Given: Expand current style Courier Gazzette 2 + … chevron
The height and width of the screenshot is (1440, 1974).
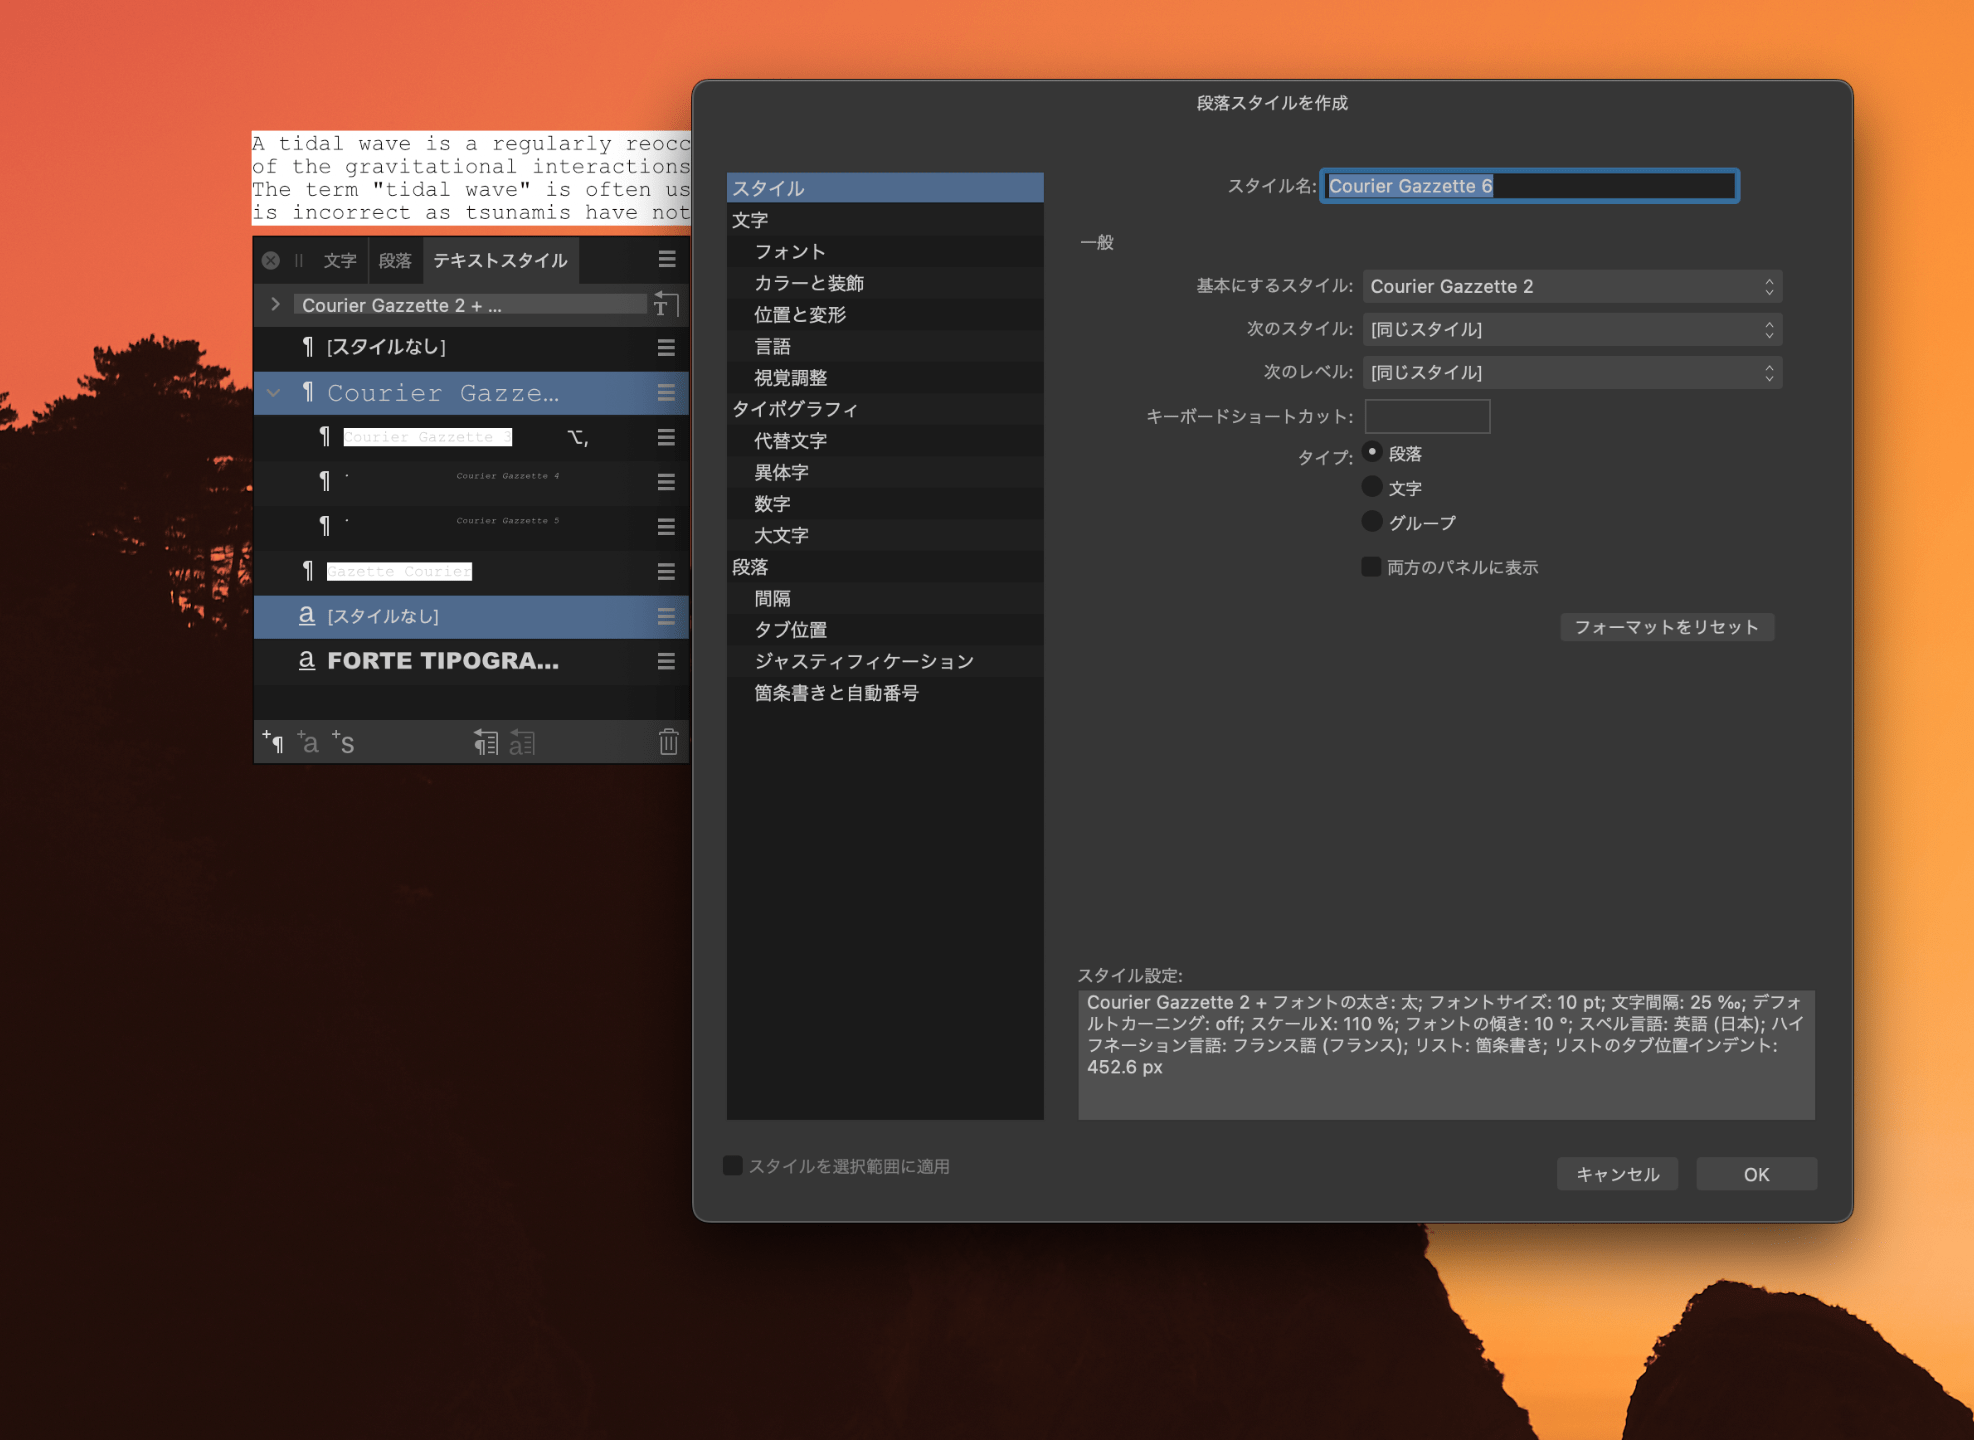Looking at the screenshot, I should click(x=275, y=304).
